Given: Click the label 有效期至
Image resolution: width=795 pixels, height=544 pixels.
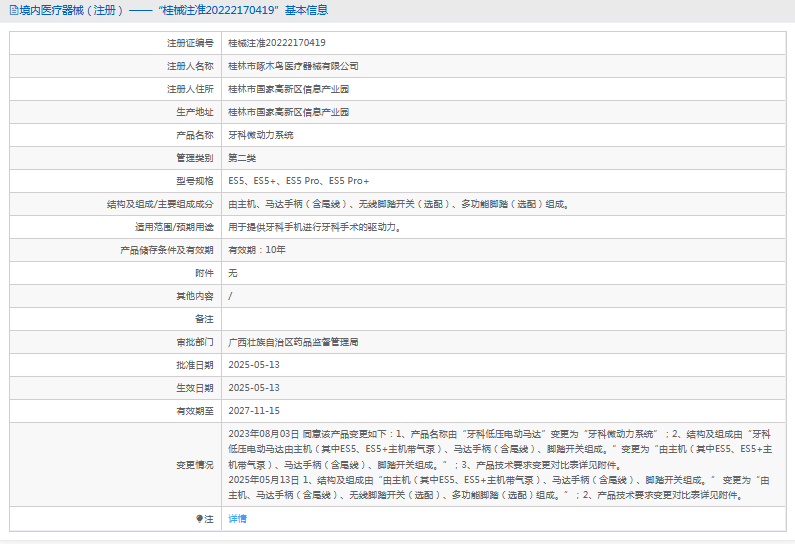Looking at the screenshot, I should (x=195, y=411).
